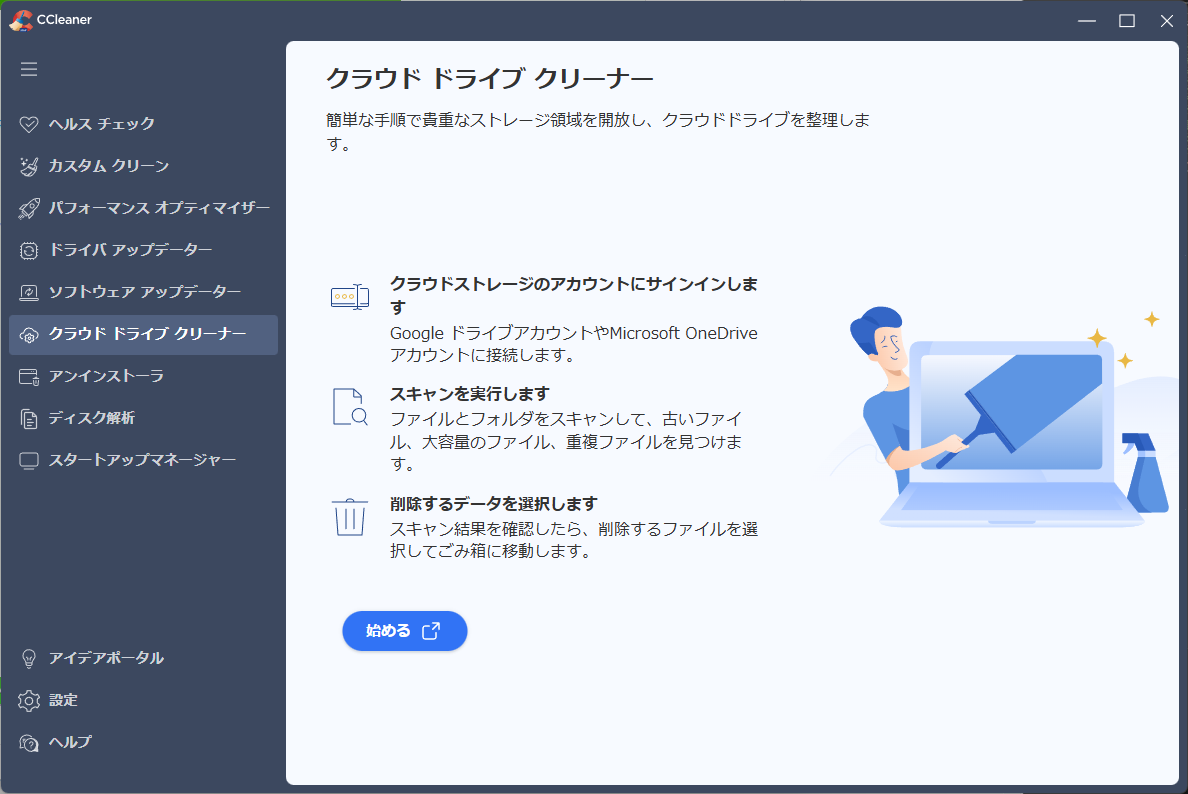Click the brush icon beside カスタム クリーン
This screenshot has width=1188, height=794.
(29, 167)
